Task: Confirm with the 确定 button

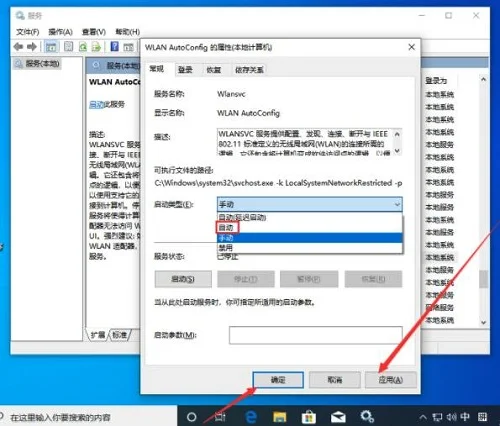Action: [x=278, y=380]
